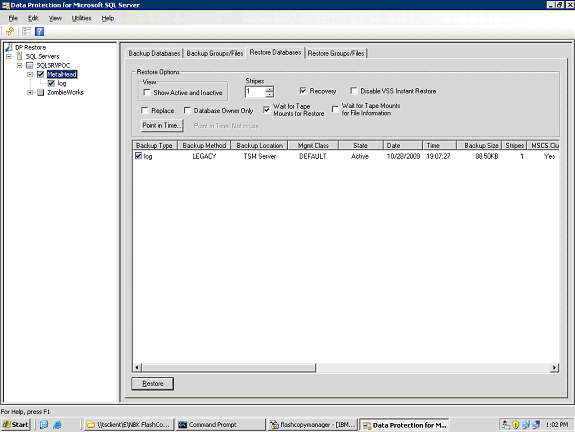Collapse the SQLSRVPOC tree node

coord(19,65)
